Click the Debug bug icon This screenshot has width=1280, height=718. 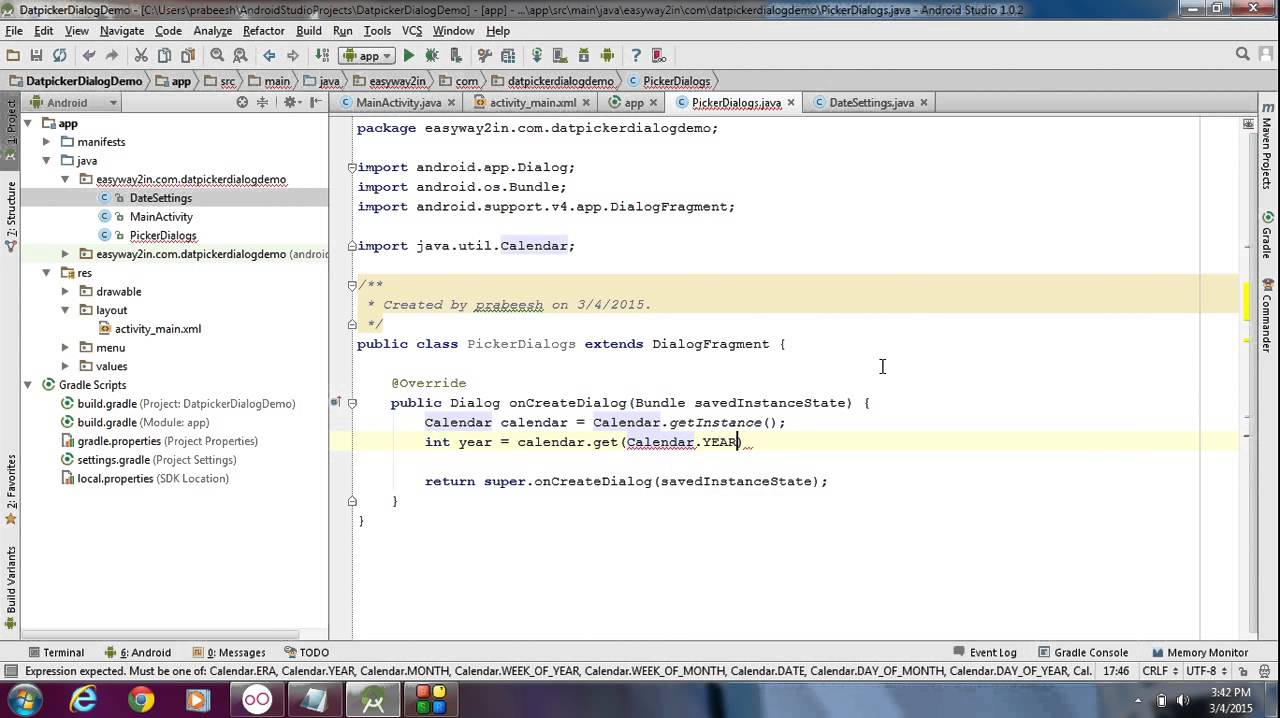point(432,56)
